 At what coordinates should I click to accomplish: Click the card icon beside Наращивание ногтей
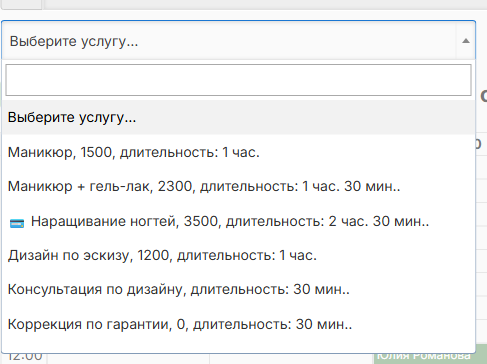[17, 223]
